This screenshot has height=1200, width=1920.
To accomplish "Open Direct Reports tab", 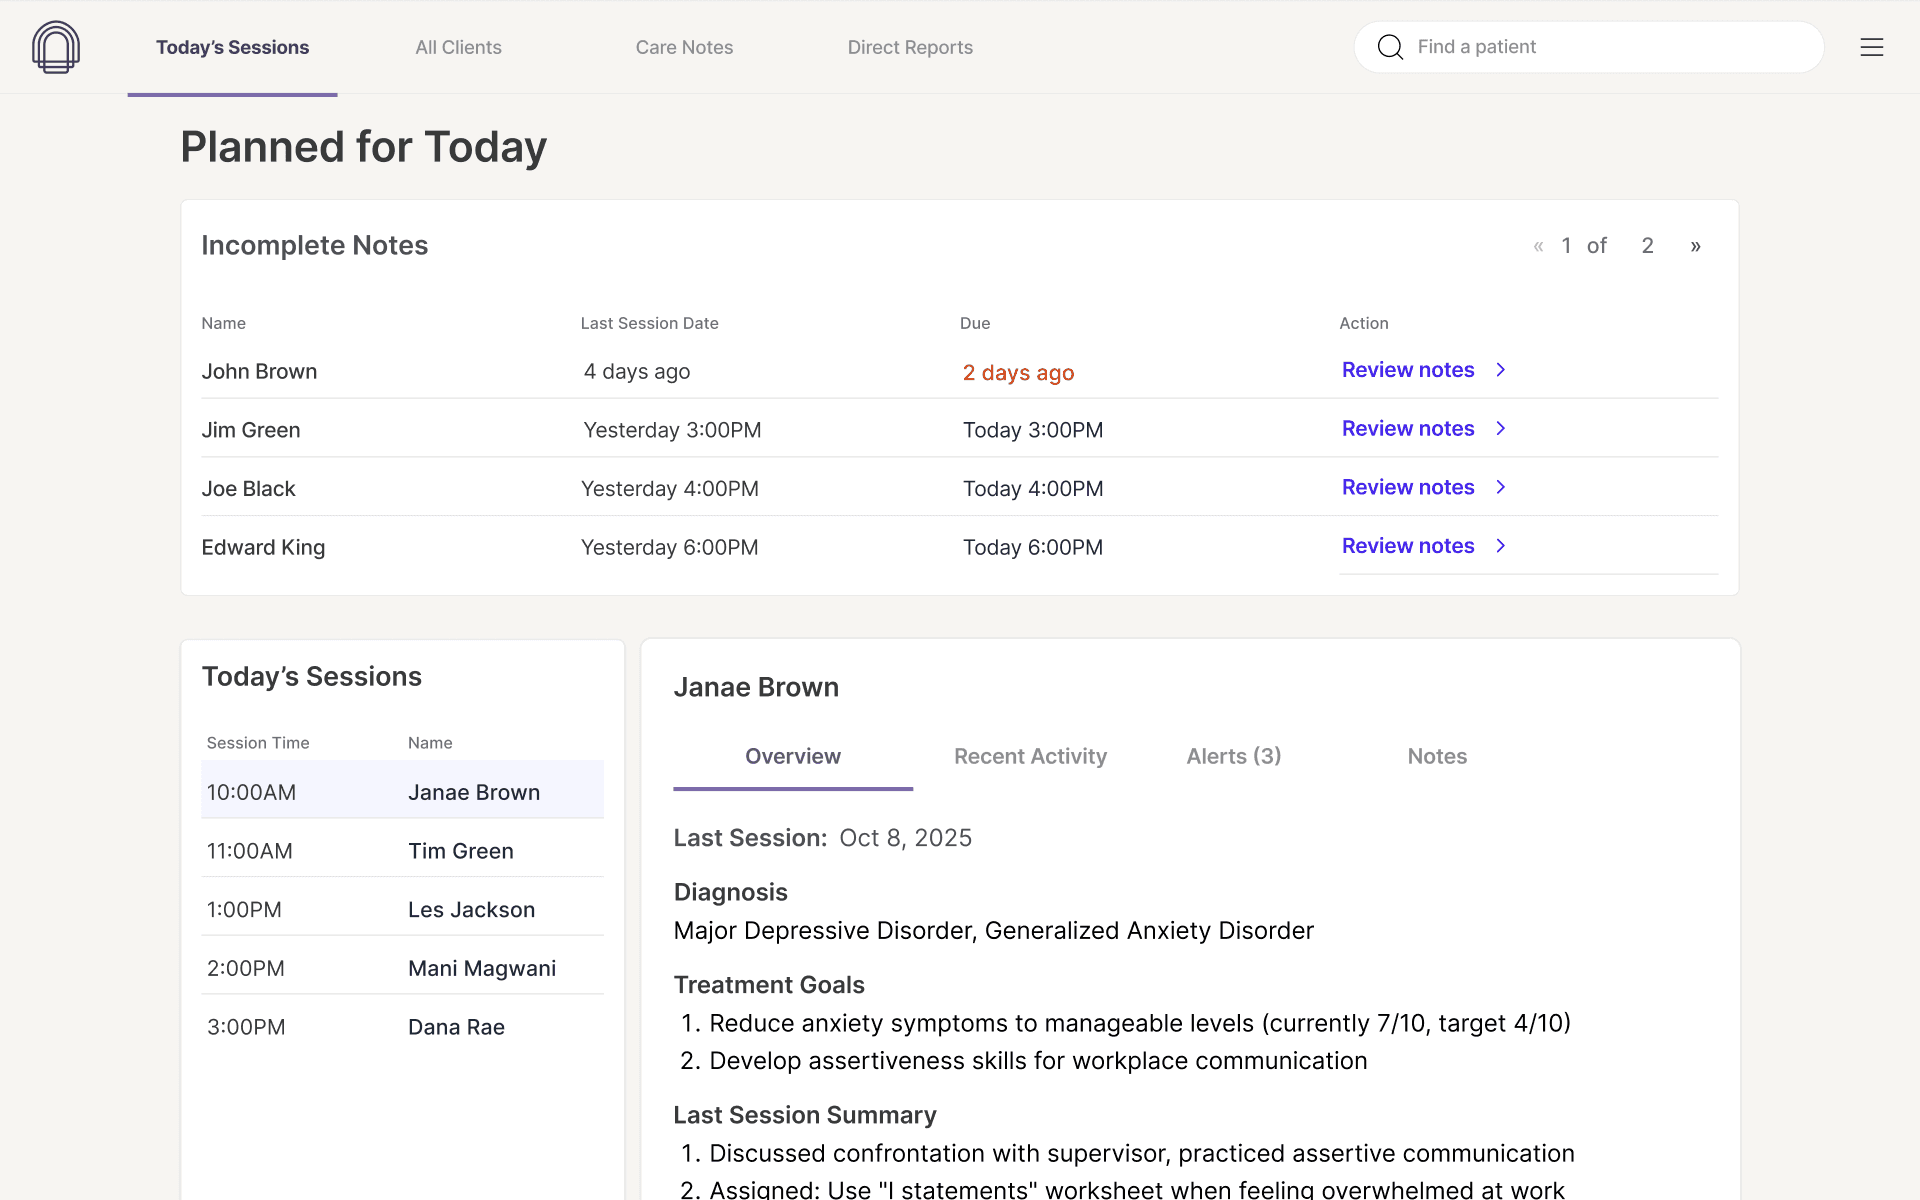I will pos(909,47).
